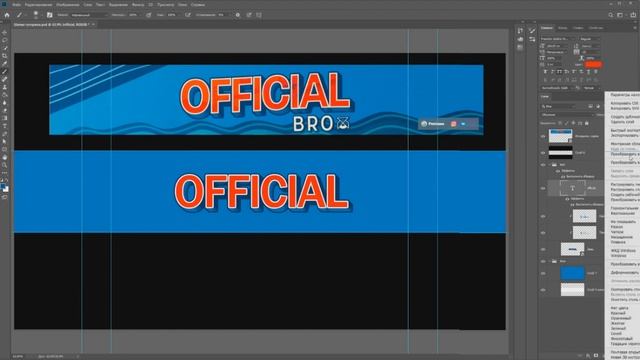
Task: Open the font style dropdown in Character panel
Action: coord(589,39)
